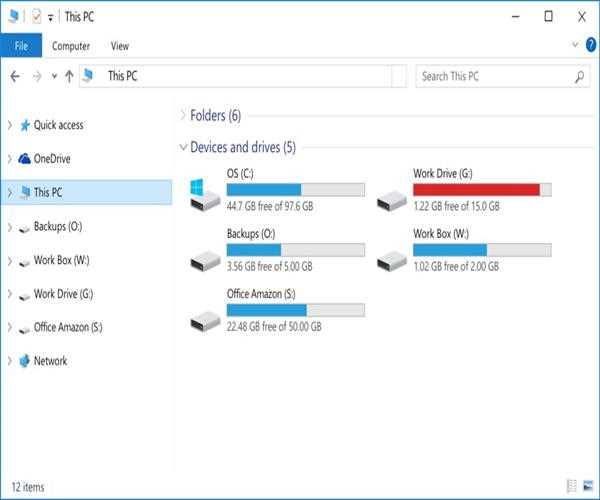This screenshot has height=500, width=600.
Task: Open the File menu tab
Action: tap(21, 46)
